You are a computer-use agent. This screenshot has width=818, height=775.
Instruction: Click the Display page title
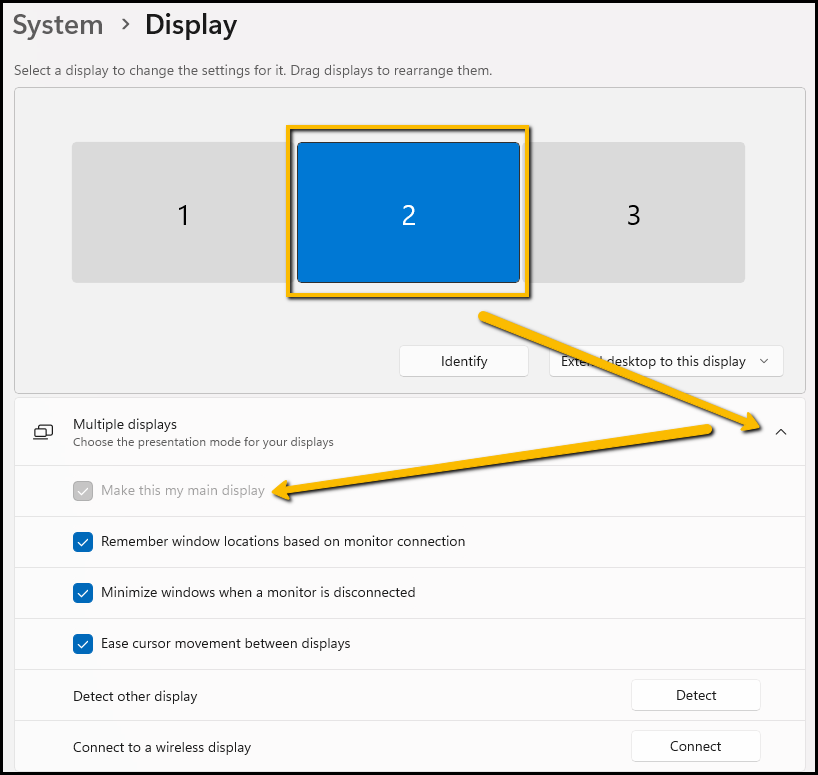[x=191, y=25]
